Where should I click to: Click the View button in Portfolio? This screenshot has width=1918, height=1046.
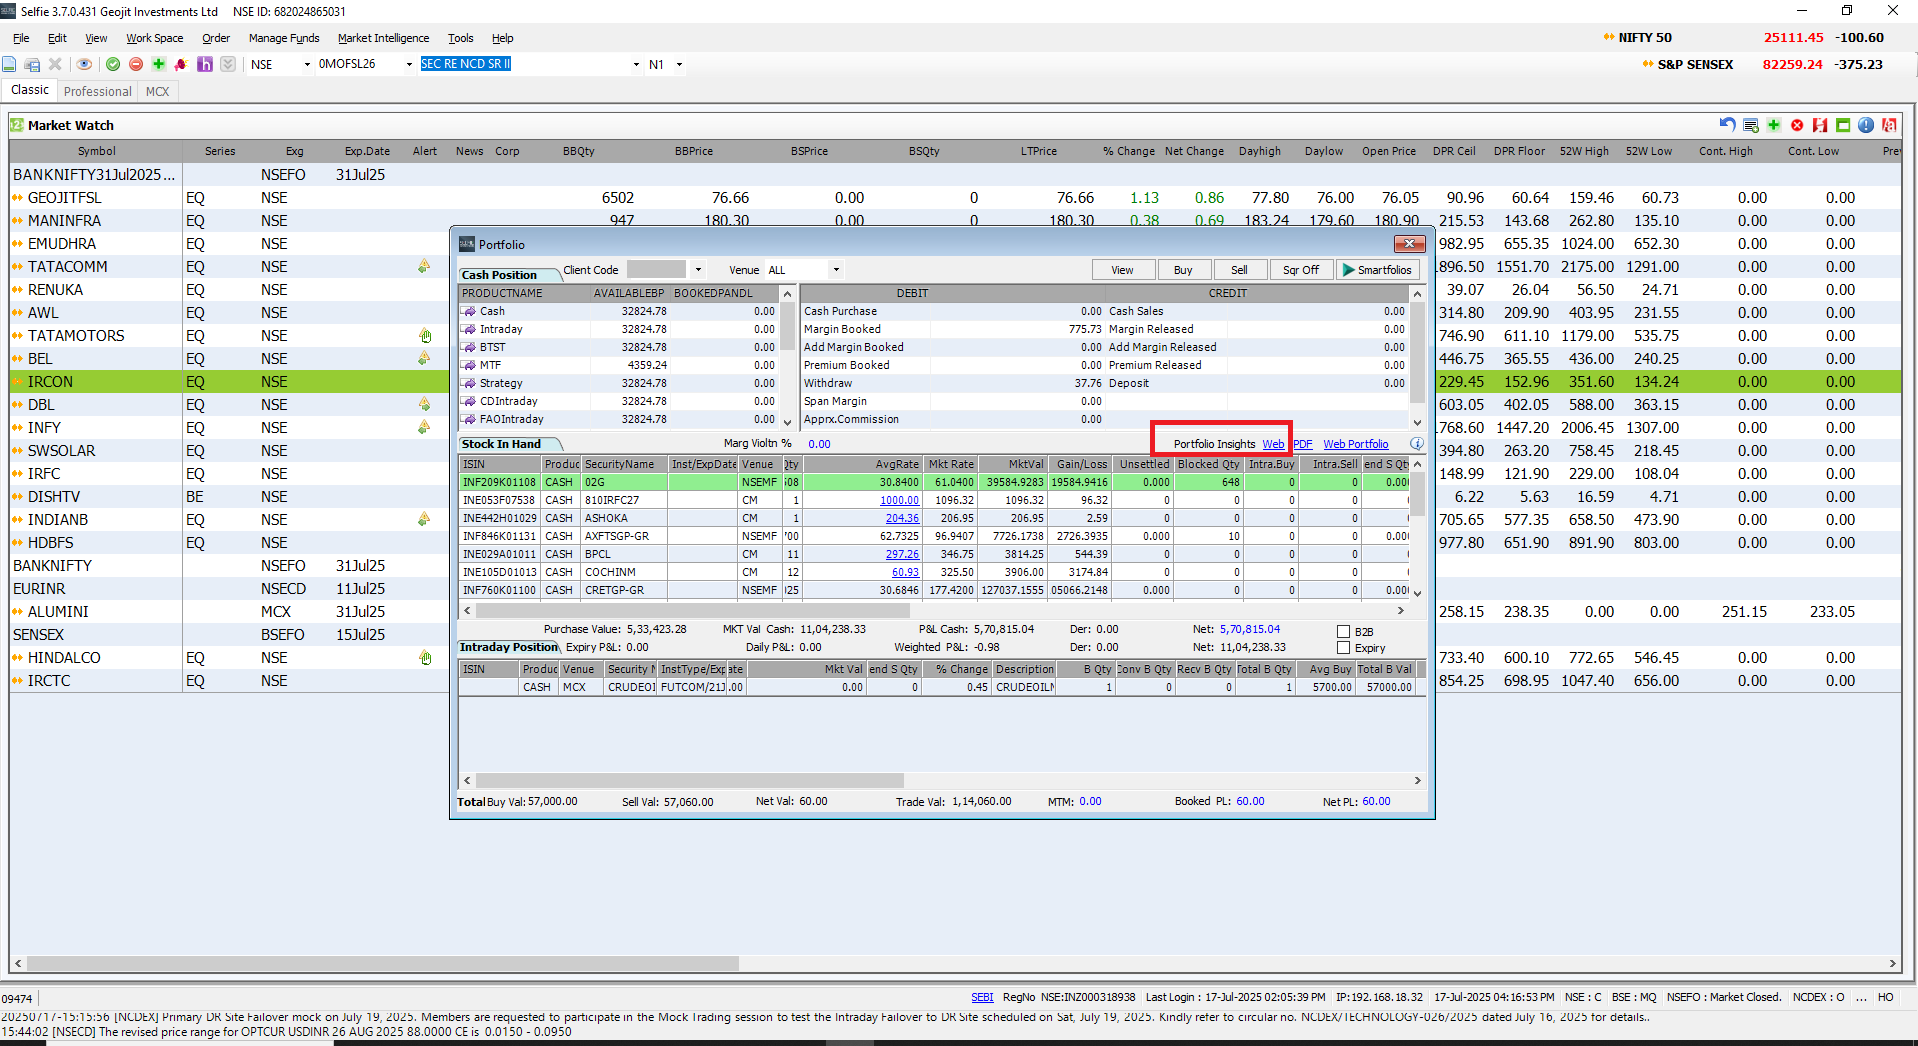(1122, 270)
